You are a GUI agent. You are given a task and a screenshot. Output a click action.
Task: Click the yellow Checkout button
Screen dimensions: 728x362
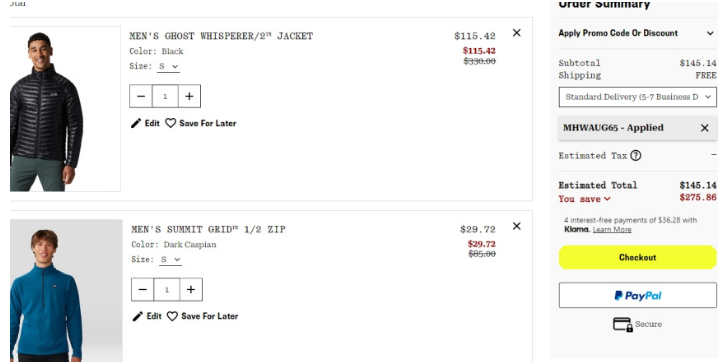tap(637, 258)
